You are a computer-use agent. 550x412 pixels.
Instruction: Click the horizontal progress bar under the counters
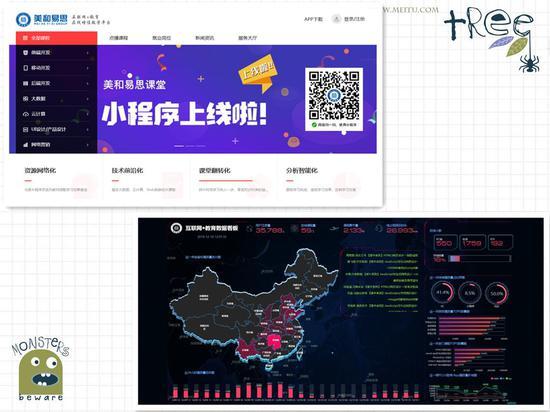480,259
